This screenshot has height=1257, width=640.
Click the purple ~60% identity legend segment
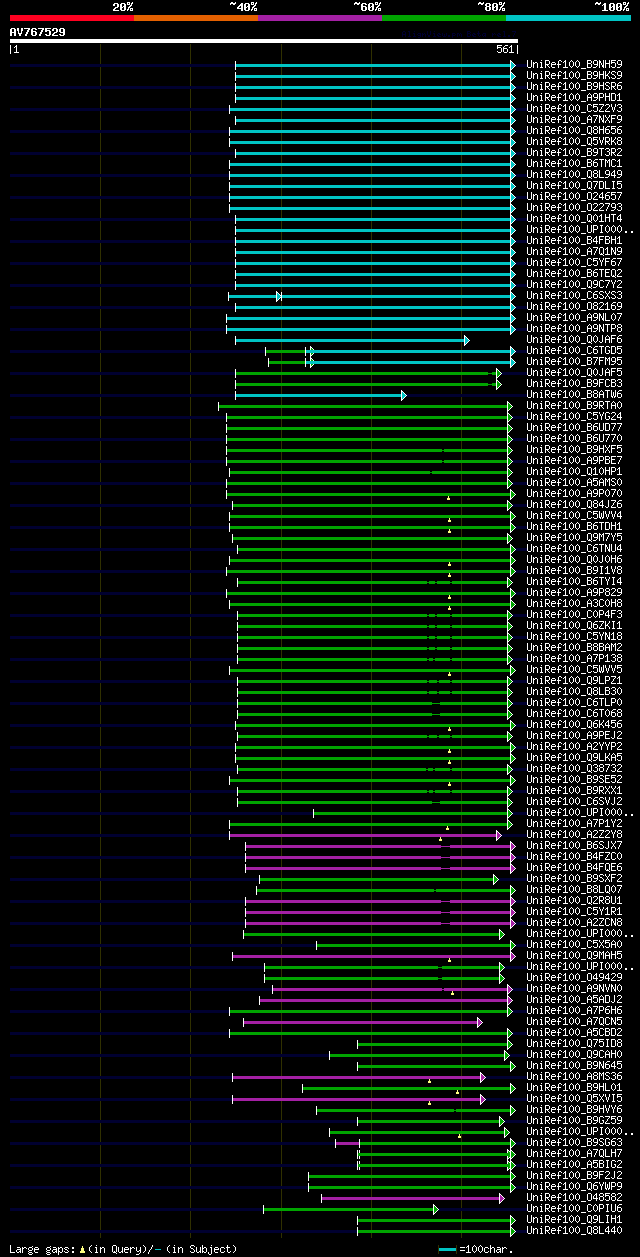tap(320, 17)
